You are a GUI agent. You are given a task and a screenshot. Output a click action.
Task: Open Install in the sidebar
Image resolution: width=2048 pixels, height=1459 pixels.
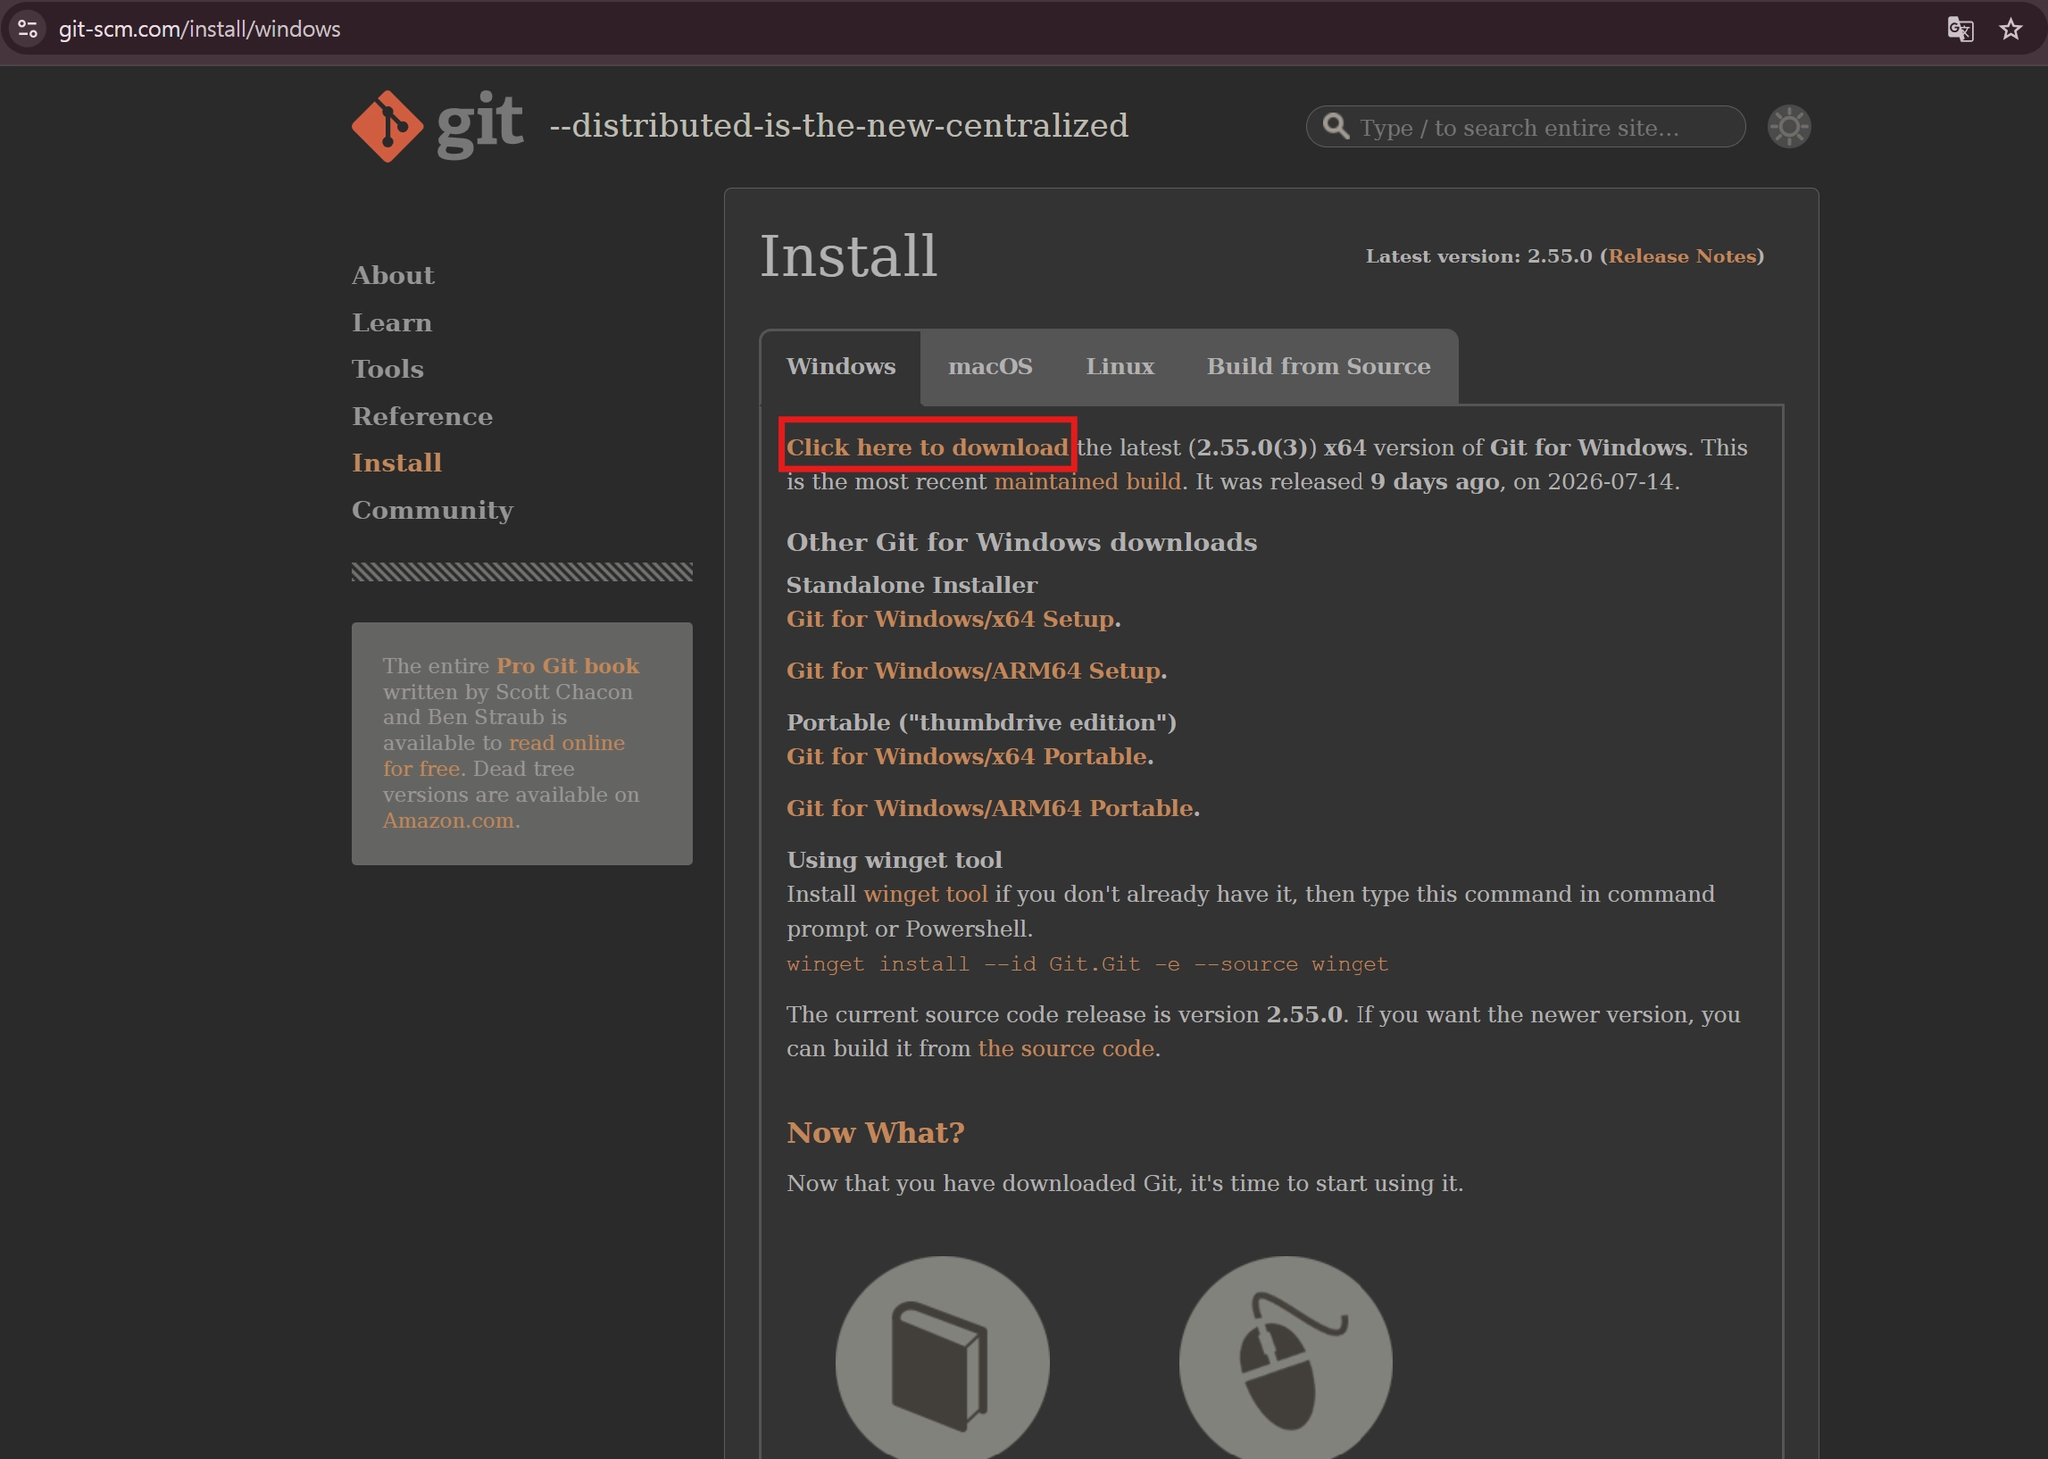coord(397,463)
